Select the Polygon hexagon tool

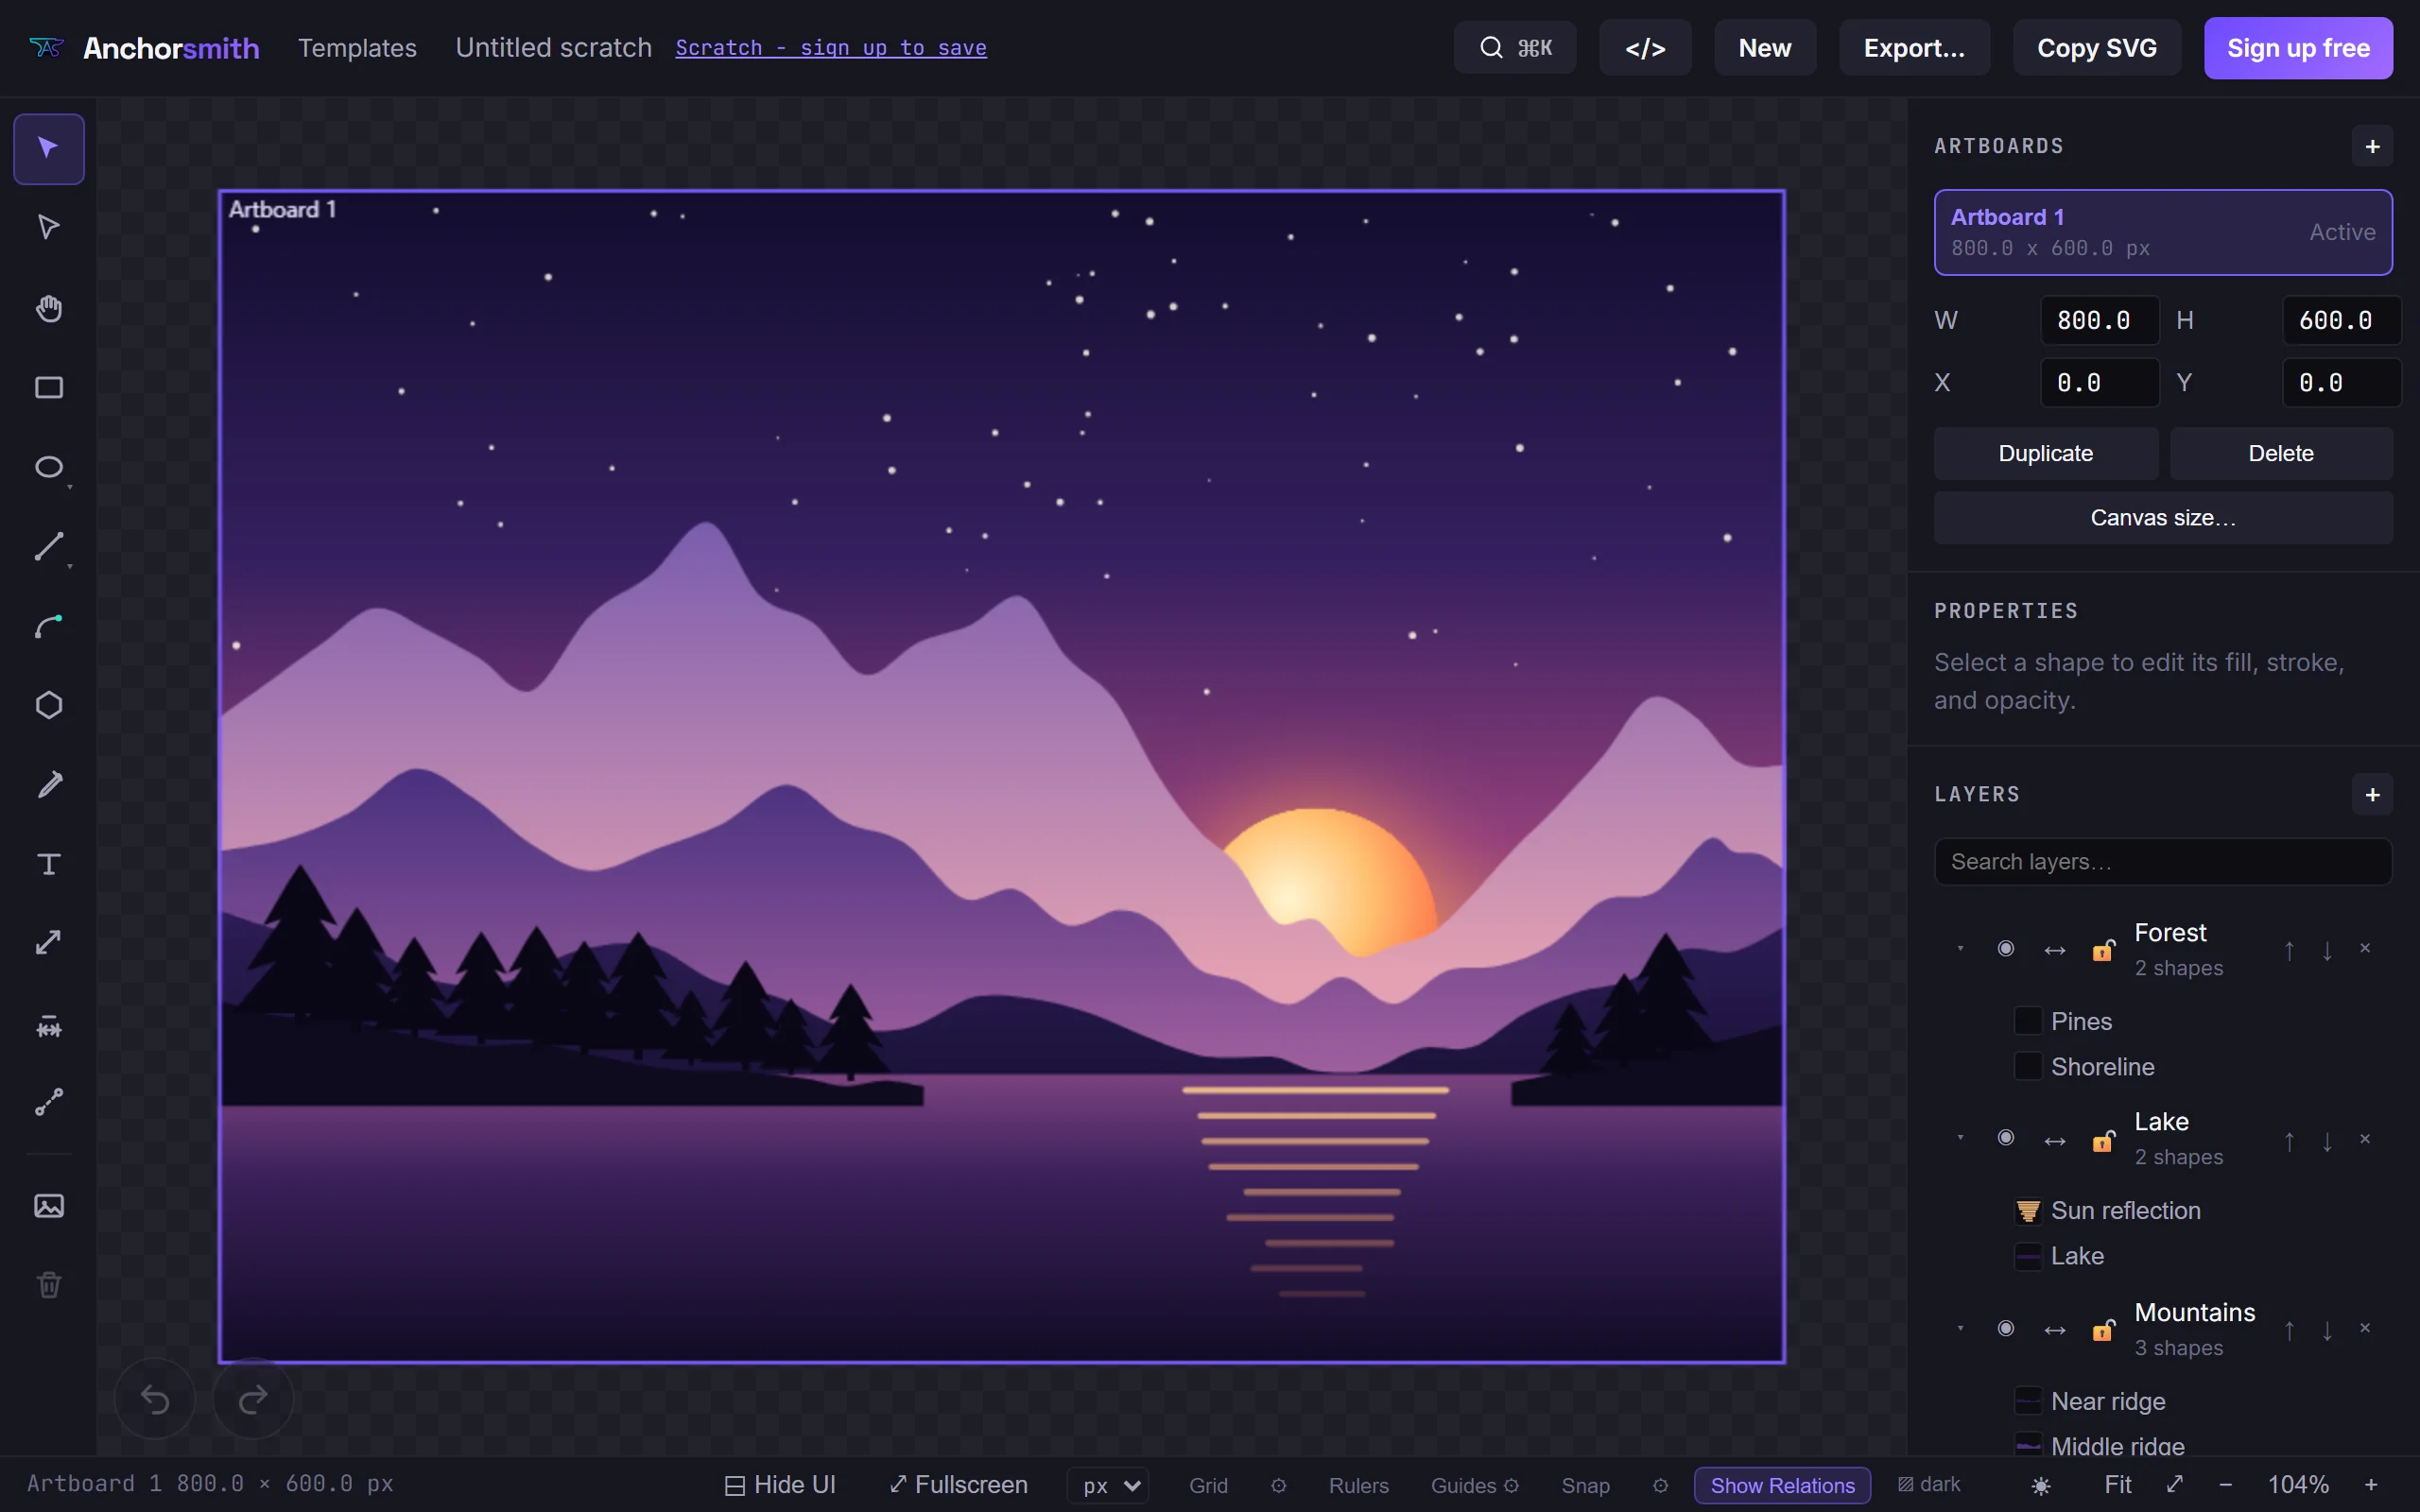(48, 706)
